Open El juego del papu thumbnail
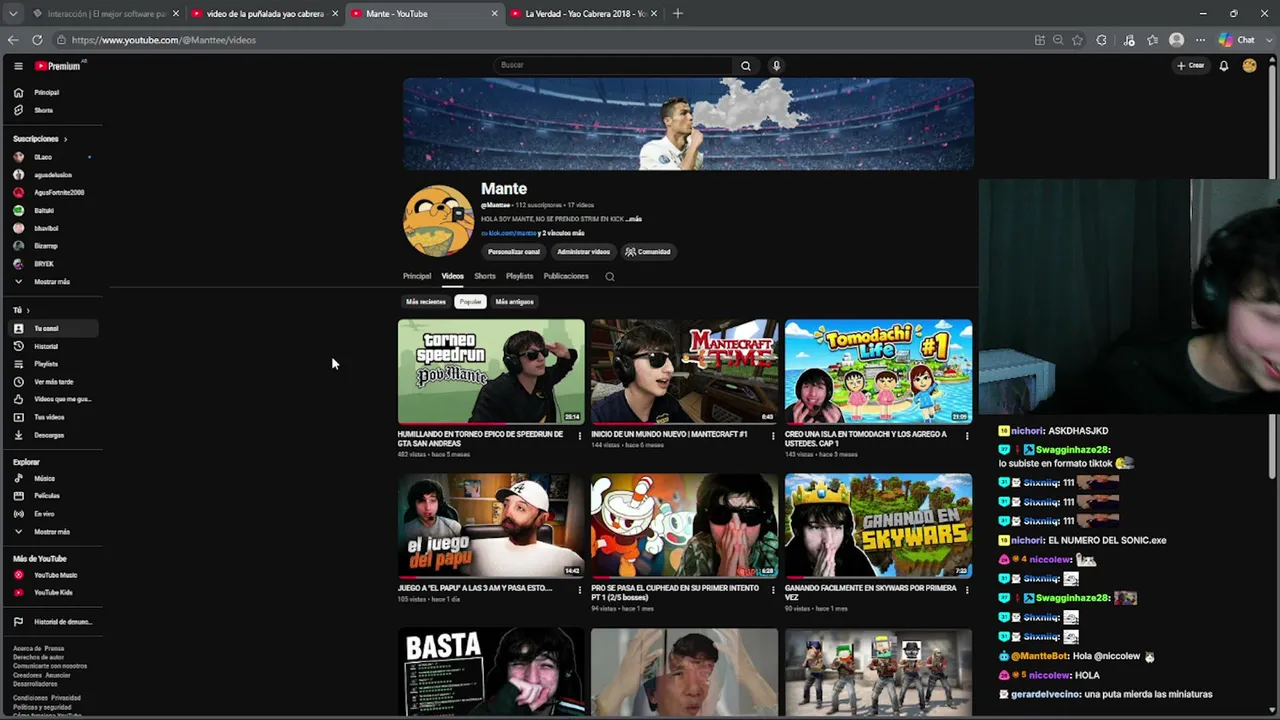This screenshot has width=1280, height=720. coord(491,526)
